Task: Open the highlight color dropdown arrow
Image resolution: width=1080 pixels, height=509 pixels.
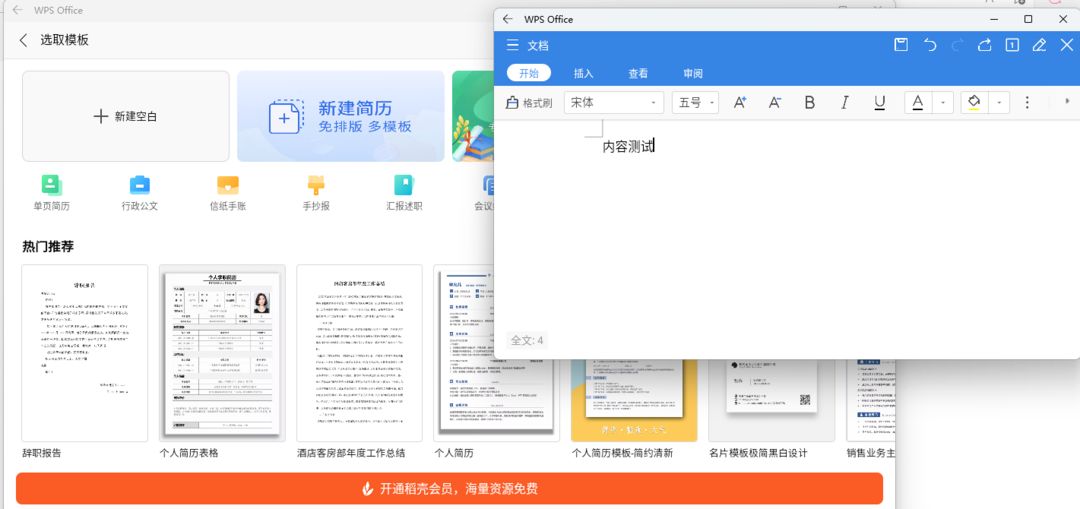Action: coord(999,103)
